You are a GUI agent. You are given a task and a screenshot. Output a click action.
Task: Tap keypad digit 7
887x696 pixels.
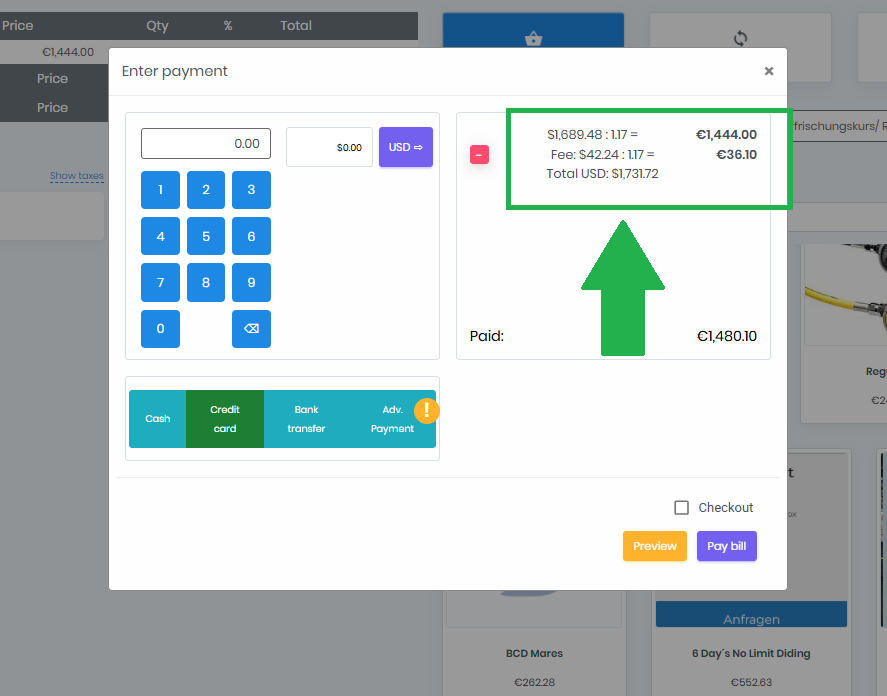pos(160,282)
